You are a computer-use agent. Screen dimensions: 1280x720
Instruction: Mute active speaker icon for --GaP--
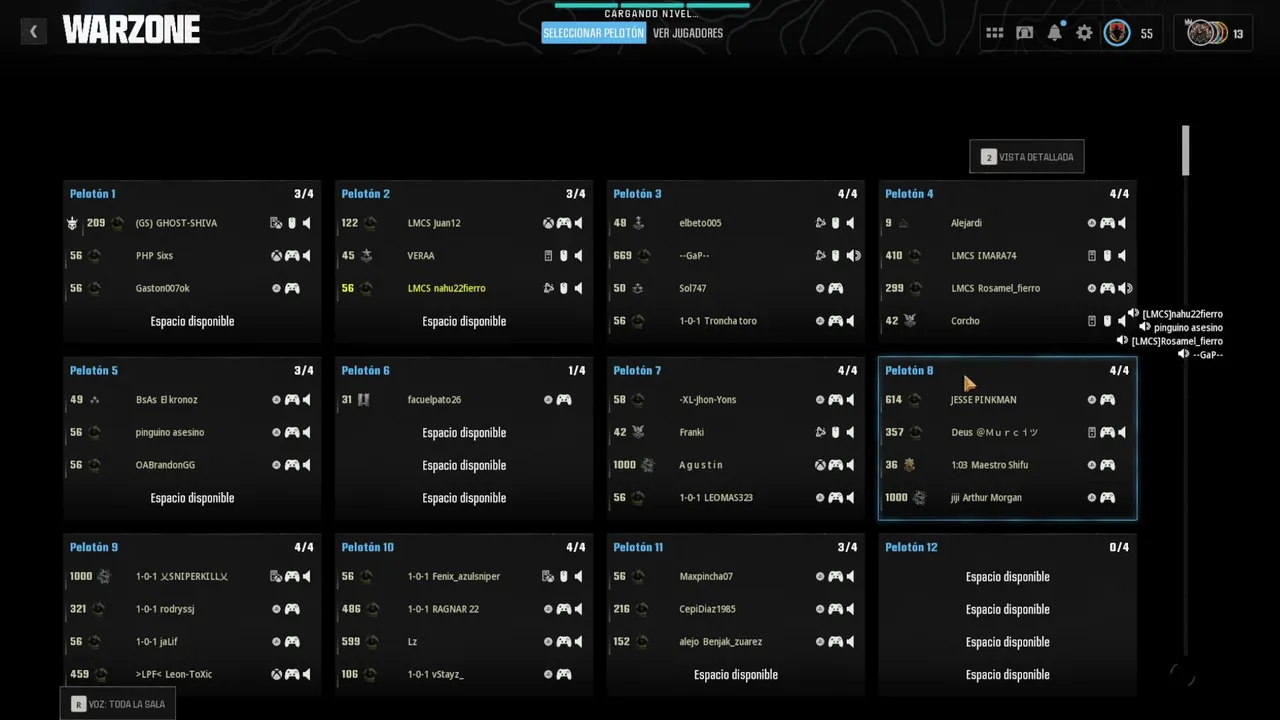(853, 256)
